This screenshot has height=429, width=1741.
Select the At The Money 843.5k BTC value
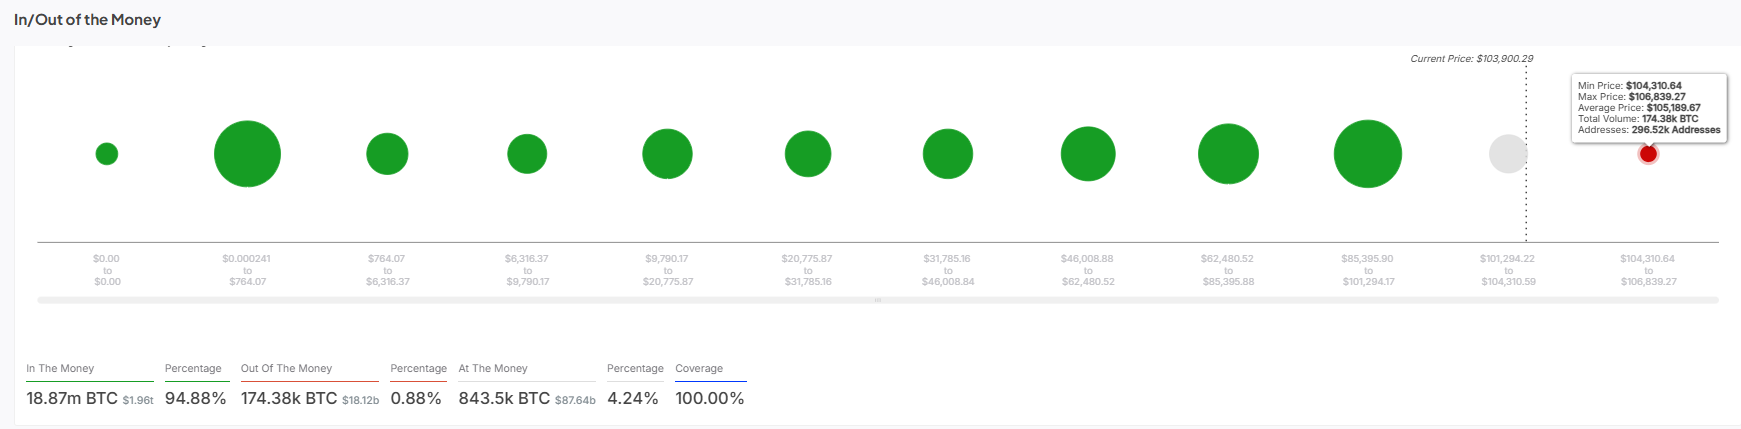[x=504, y=398]
